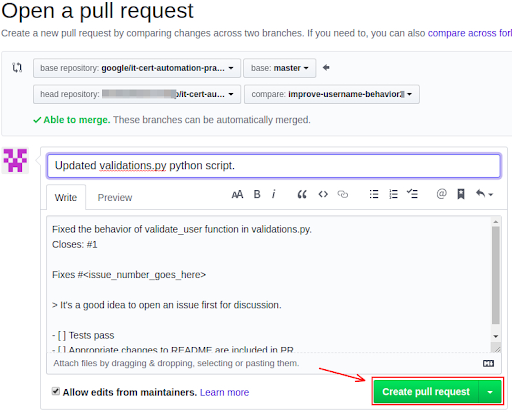This screenshot has height=413, width=512.
Task: Click the bookmark reference icon
Action: [461, 194]
